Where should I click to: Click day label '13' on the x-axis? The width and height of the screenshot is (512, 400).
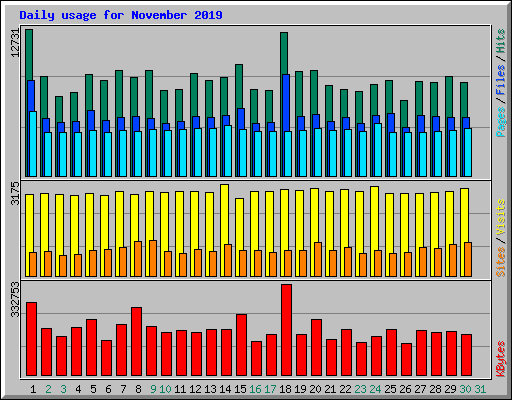[x=210, y=389]
